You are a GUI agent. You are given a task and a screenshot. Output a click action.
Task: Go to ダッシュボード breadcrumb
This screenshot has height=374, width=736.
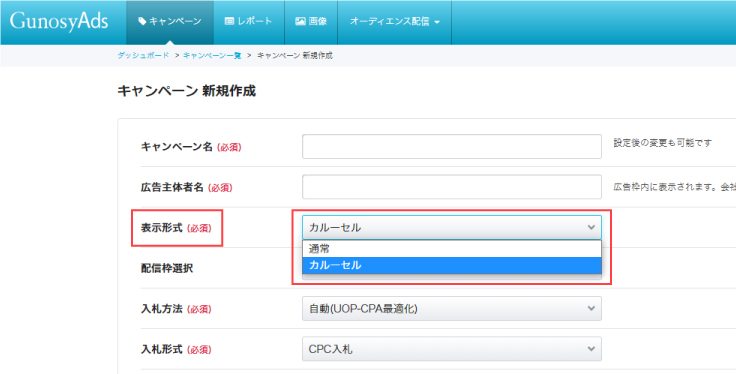(143, 55)
